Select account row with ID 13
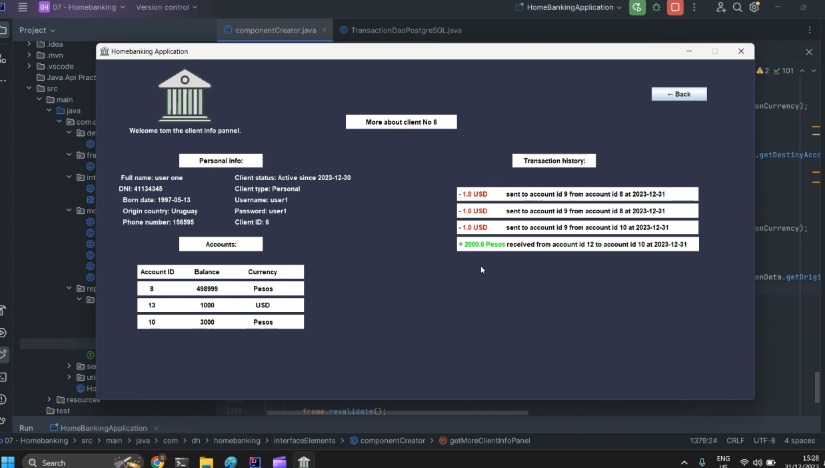Image resolution: width=825 pixels, height=468 pixels. point(220,305)
